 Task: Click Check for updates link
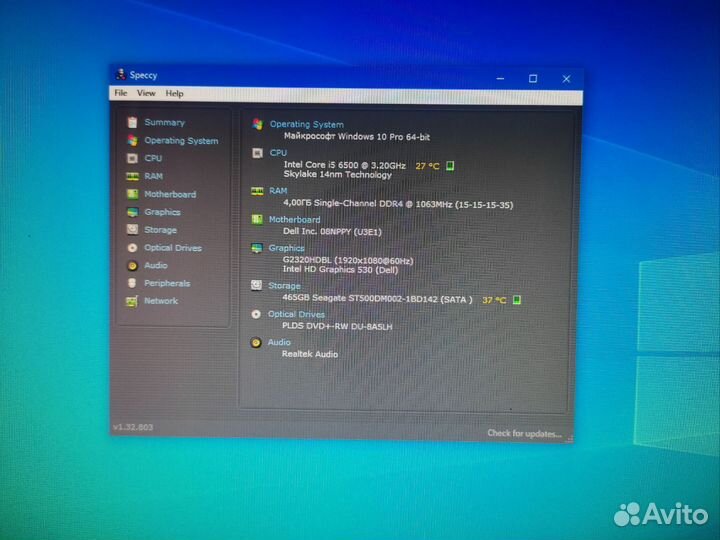524,433
